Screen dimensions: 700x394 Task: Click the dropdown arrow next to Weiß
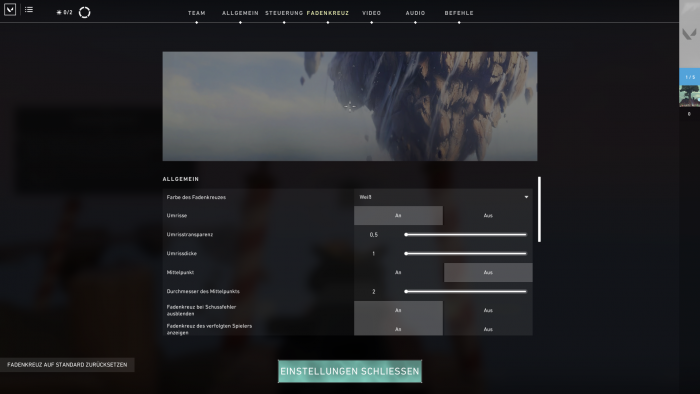coord(526,197)
